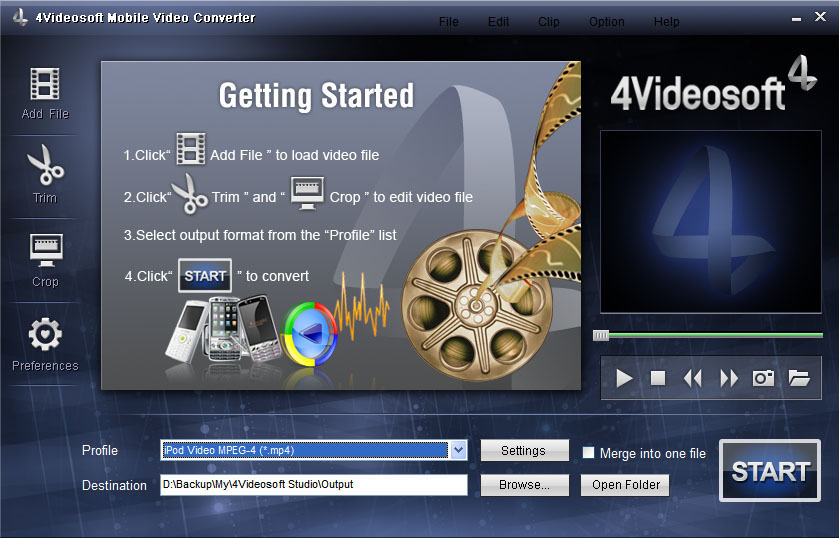Viewport: 840px width, 538px height.
Task: Play the preview video
Action: (x=624, y=378)
